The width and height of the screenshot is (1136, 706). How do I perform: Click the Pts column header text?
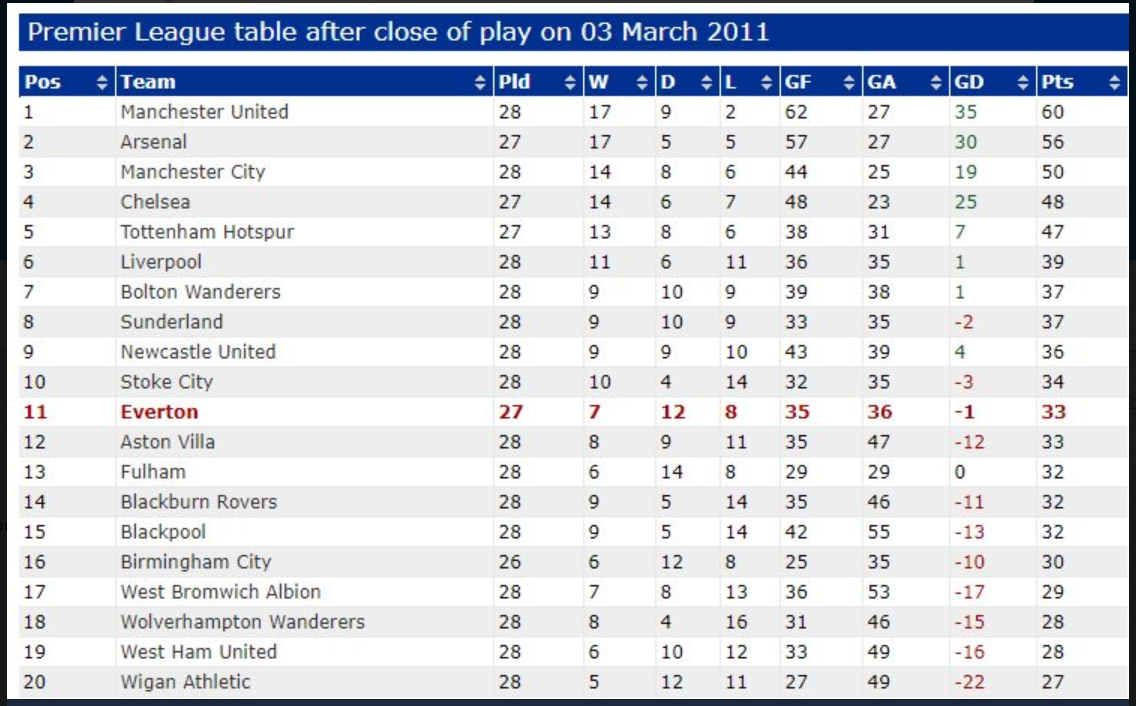pyautogui.click(x=1057, y=82)
